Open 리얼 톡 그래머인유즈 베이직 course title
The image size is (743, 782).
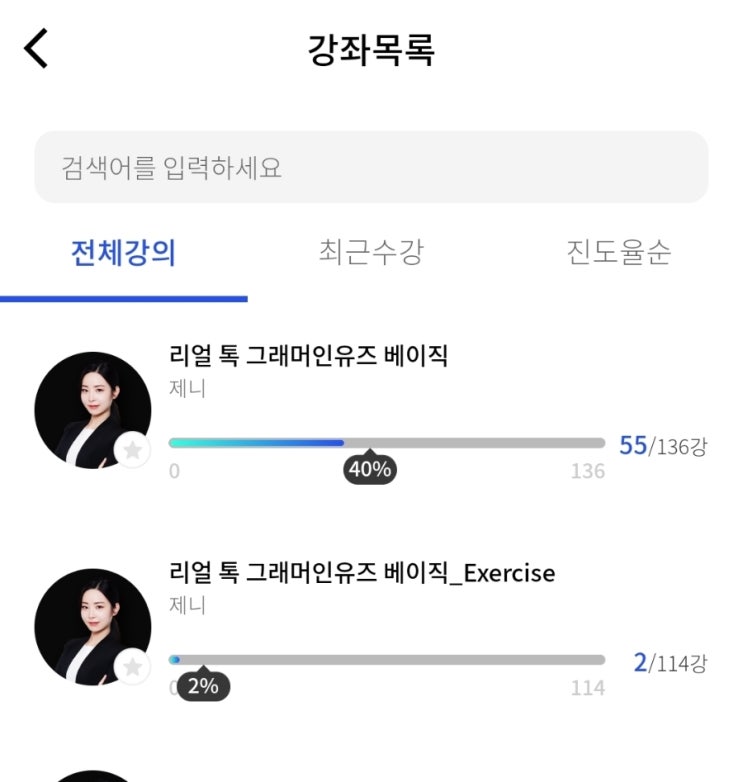(x=308, y=355)
